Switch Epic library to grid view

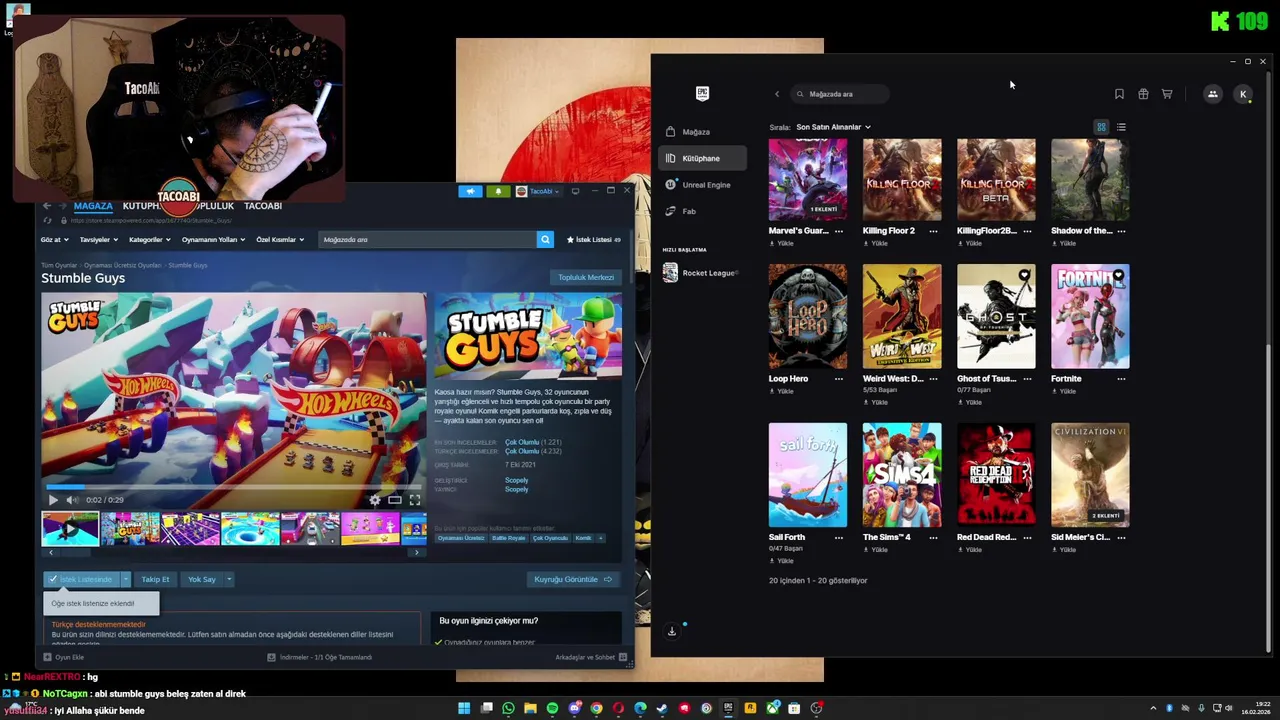(1101, 127)
